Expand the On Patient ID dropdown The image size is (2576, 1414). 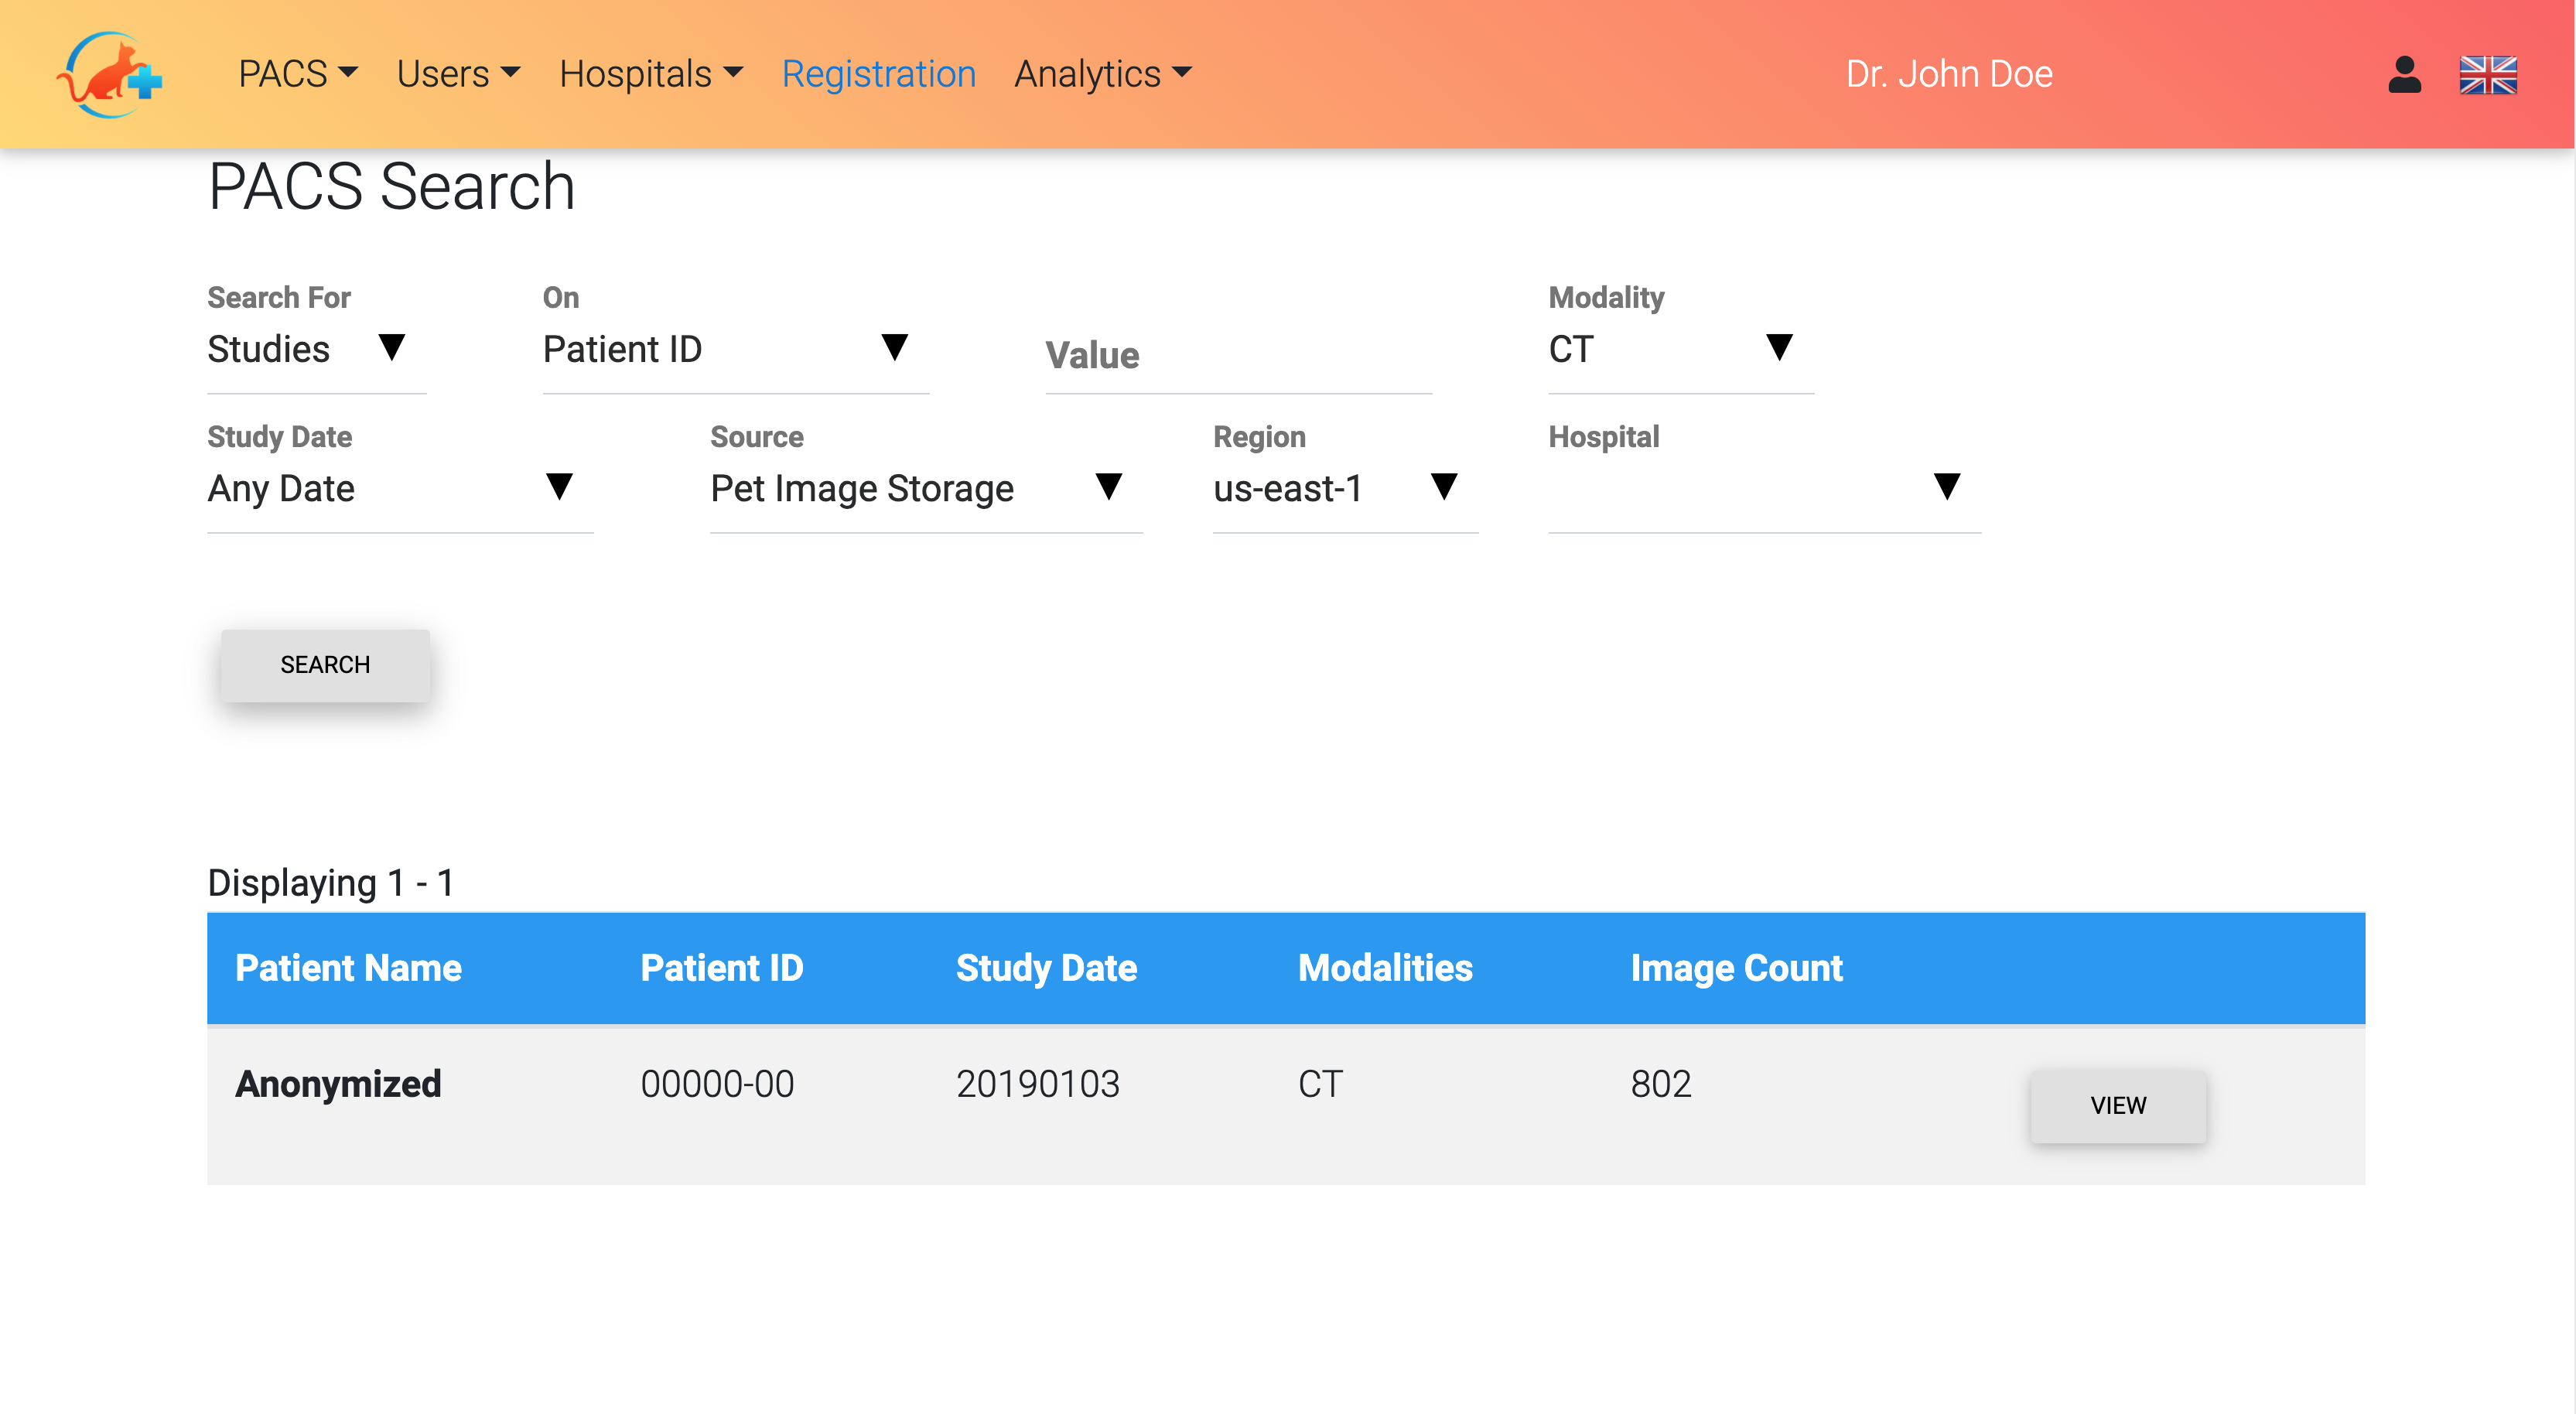click(735, 350)
